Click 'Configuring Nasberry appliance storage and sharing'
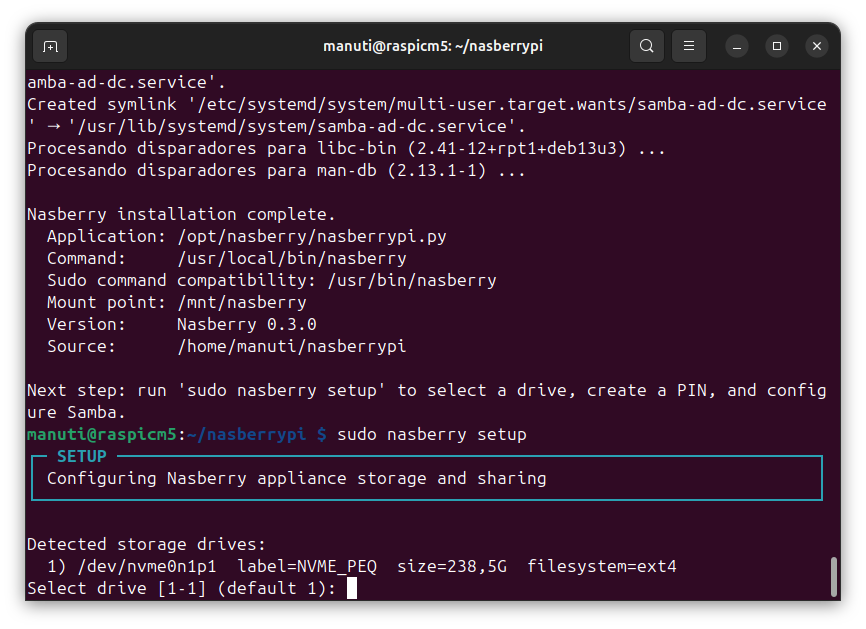 coord(297,478)
